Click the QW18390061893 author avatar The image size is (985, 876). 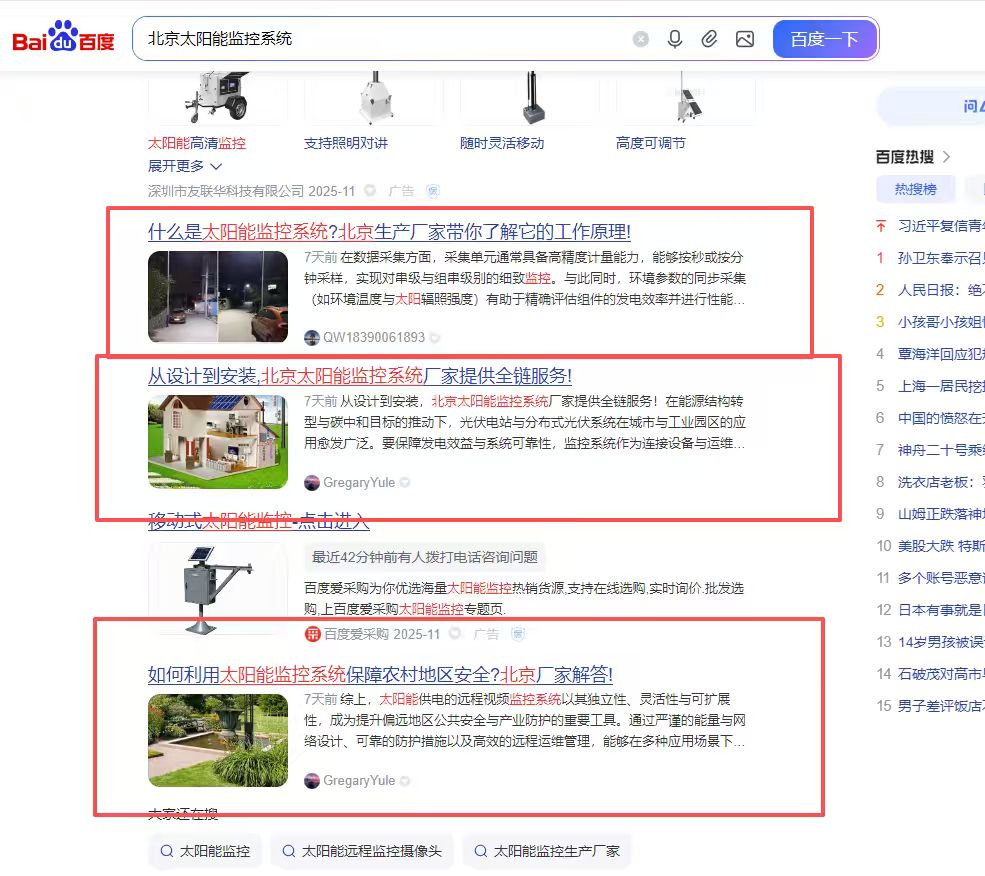tap(312, 338)
